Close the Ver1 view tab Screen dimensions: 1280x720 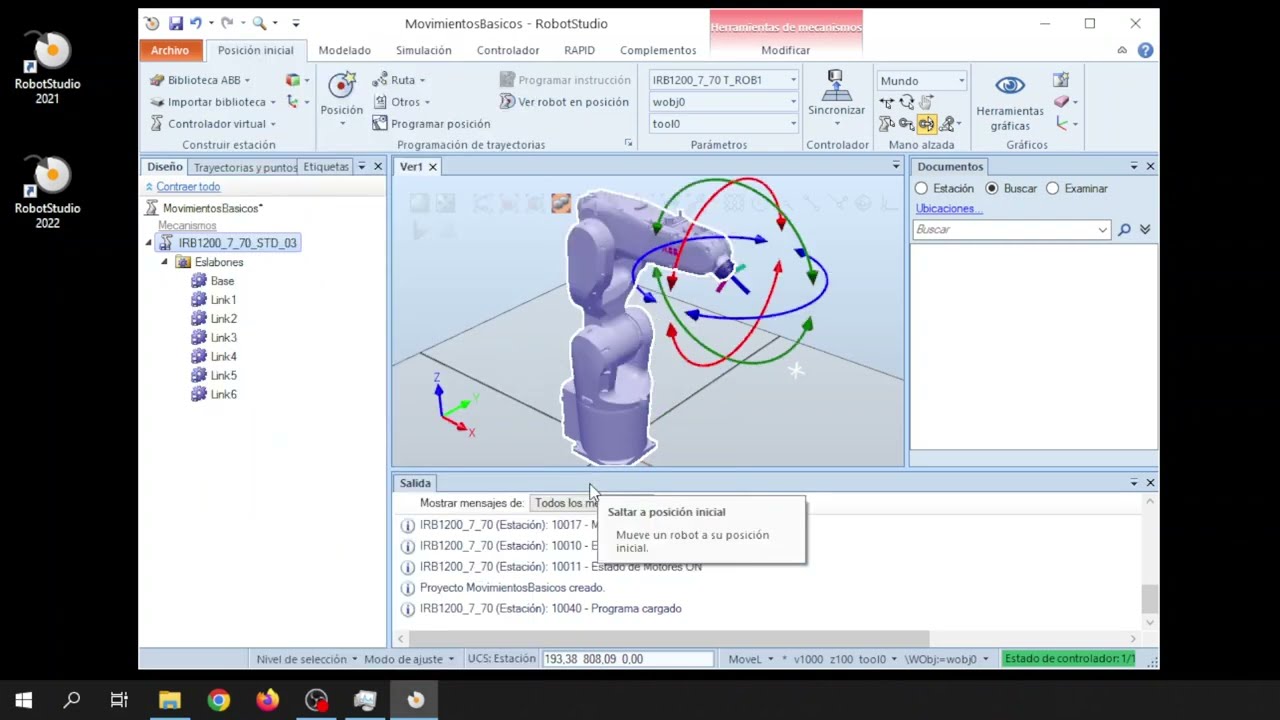[433, 167]
